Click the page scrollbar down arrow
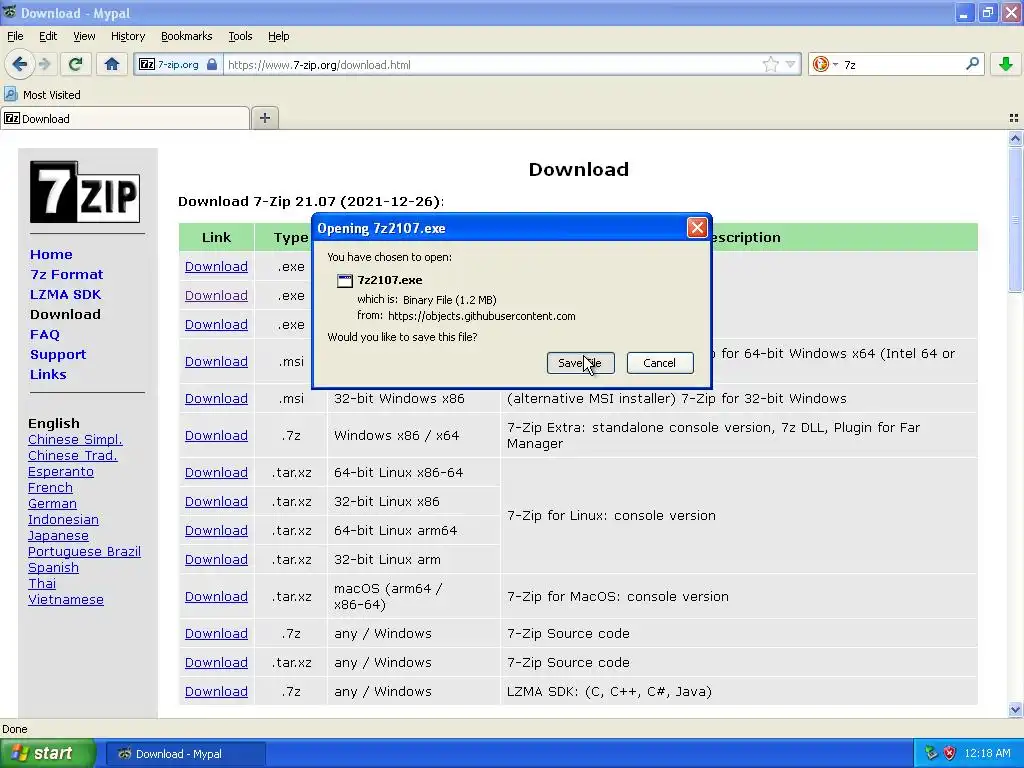1024x768 pixels. pyautogui.click(x=1015, y=709)
